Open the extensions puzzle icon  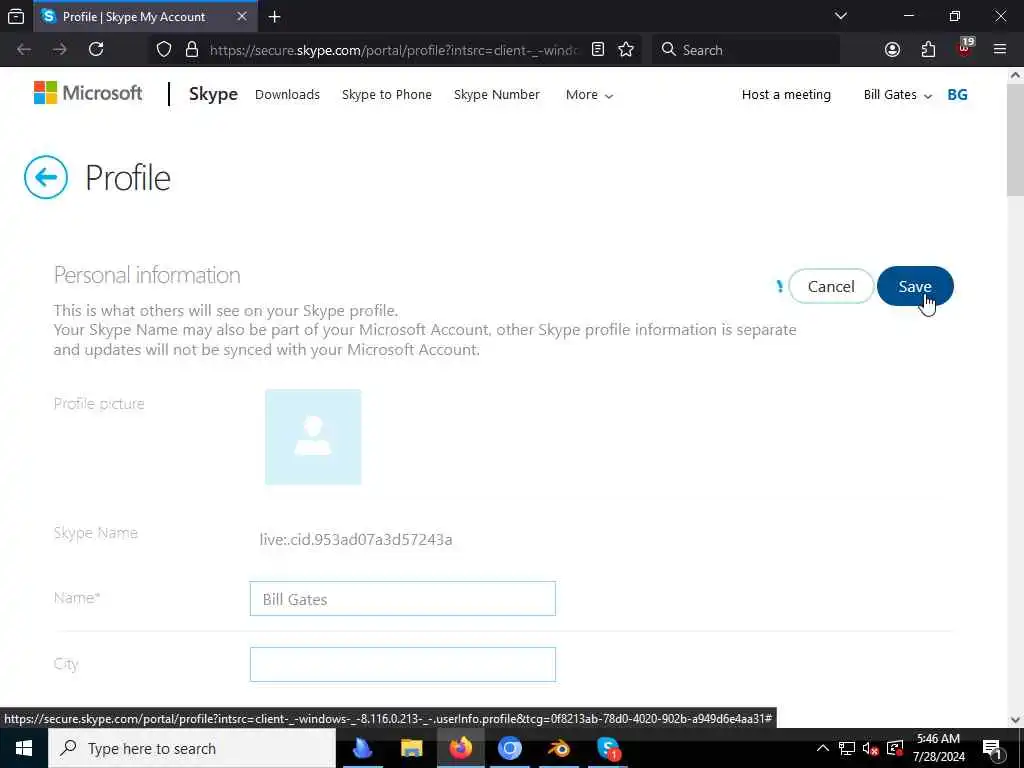[x=928, y=50]
